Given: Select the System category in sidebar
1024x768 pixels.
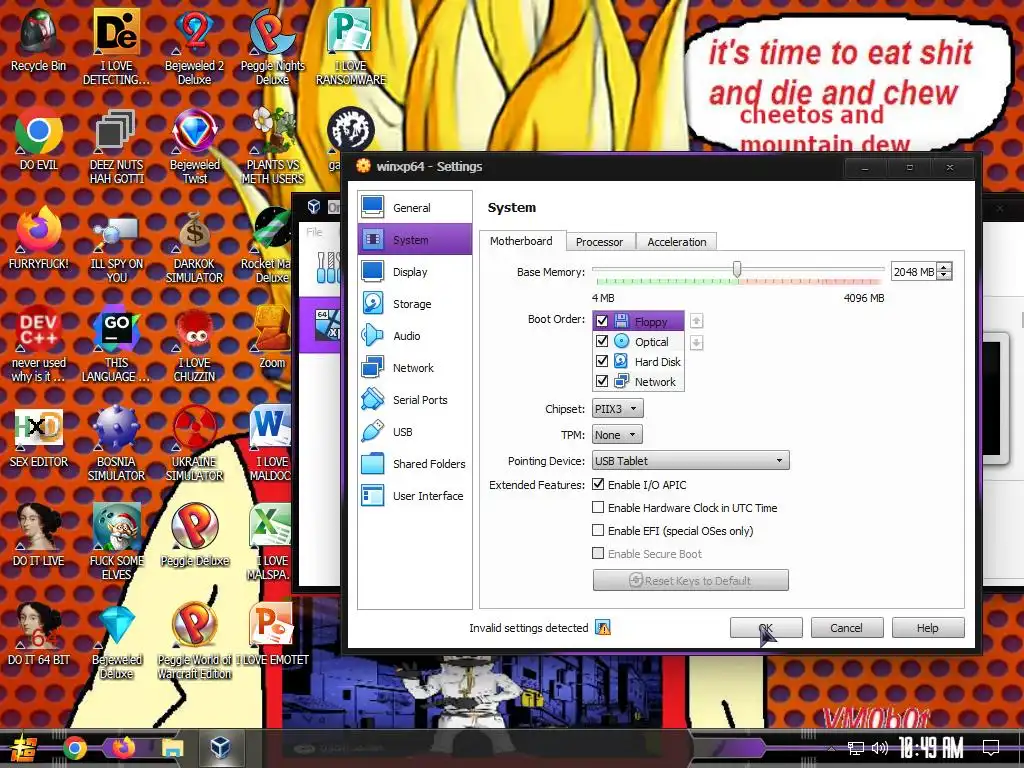Looking at the screenshot, I should pos(415,240).
